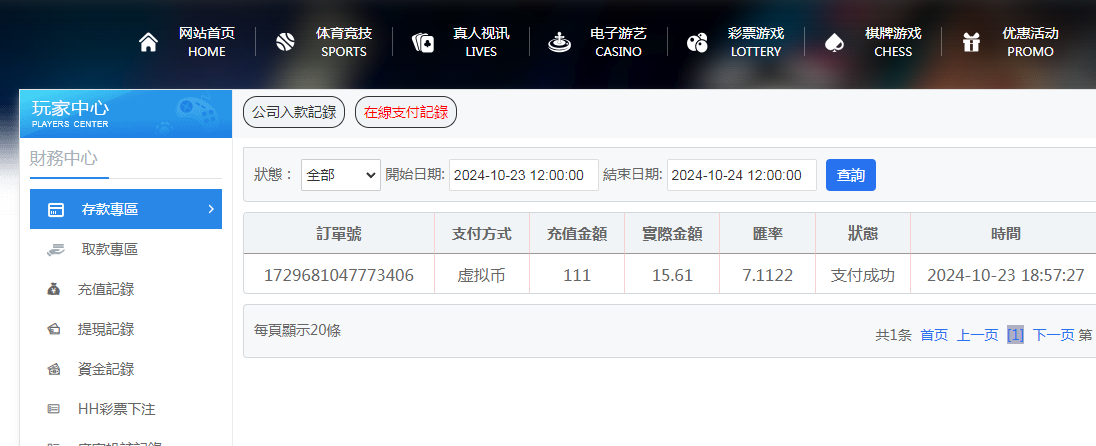Click the lottery balls icon

[x=697, y=42]
